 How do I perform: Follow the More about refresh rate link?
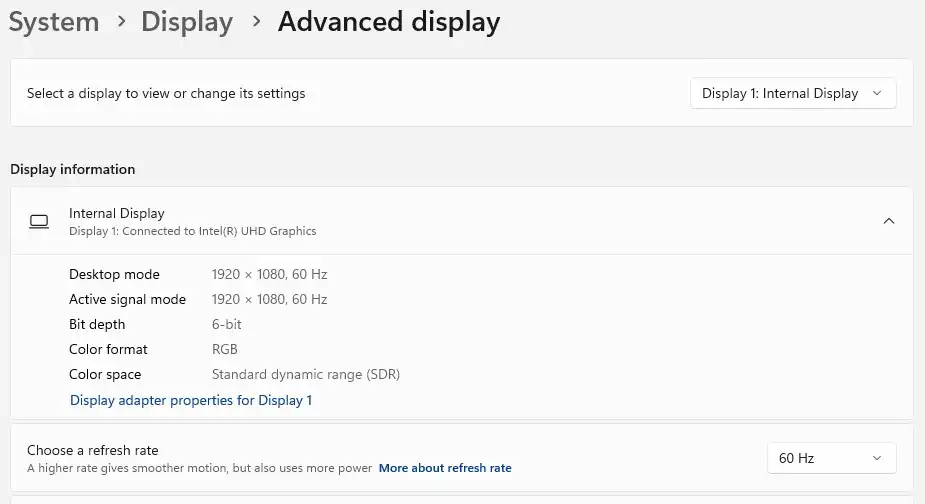click(x=445, y=468)
